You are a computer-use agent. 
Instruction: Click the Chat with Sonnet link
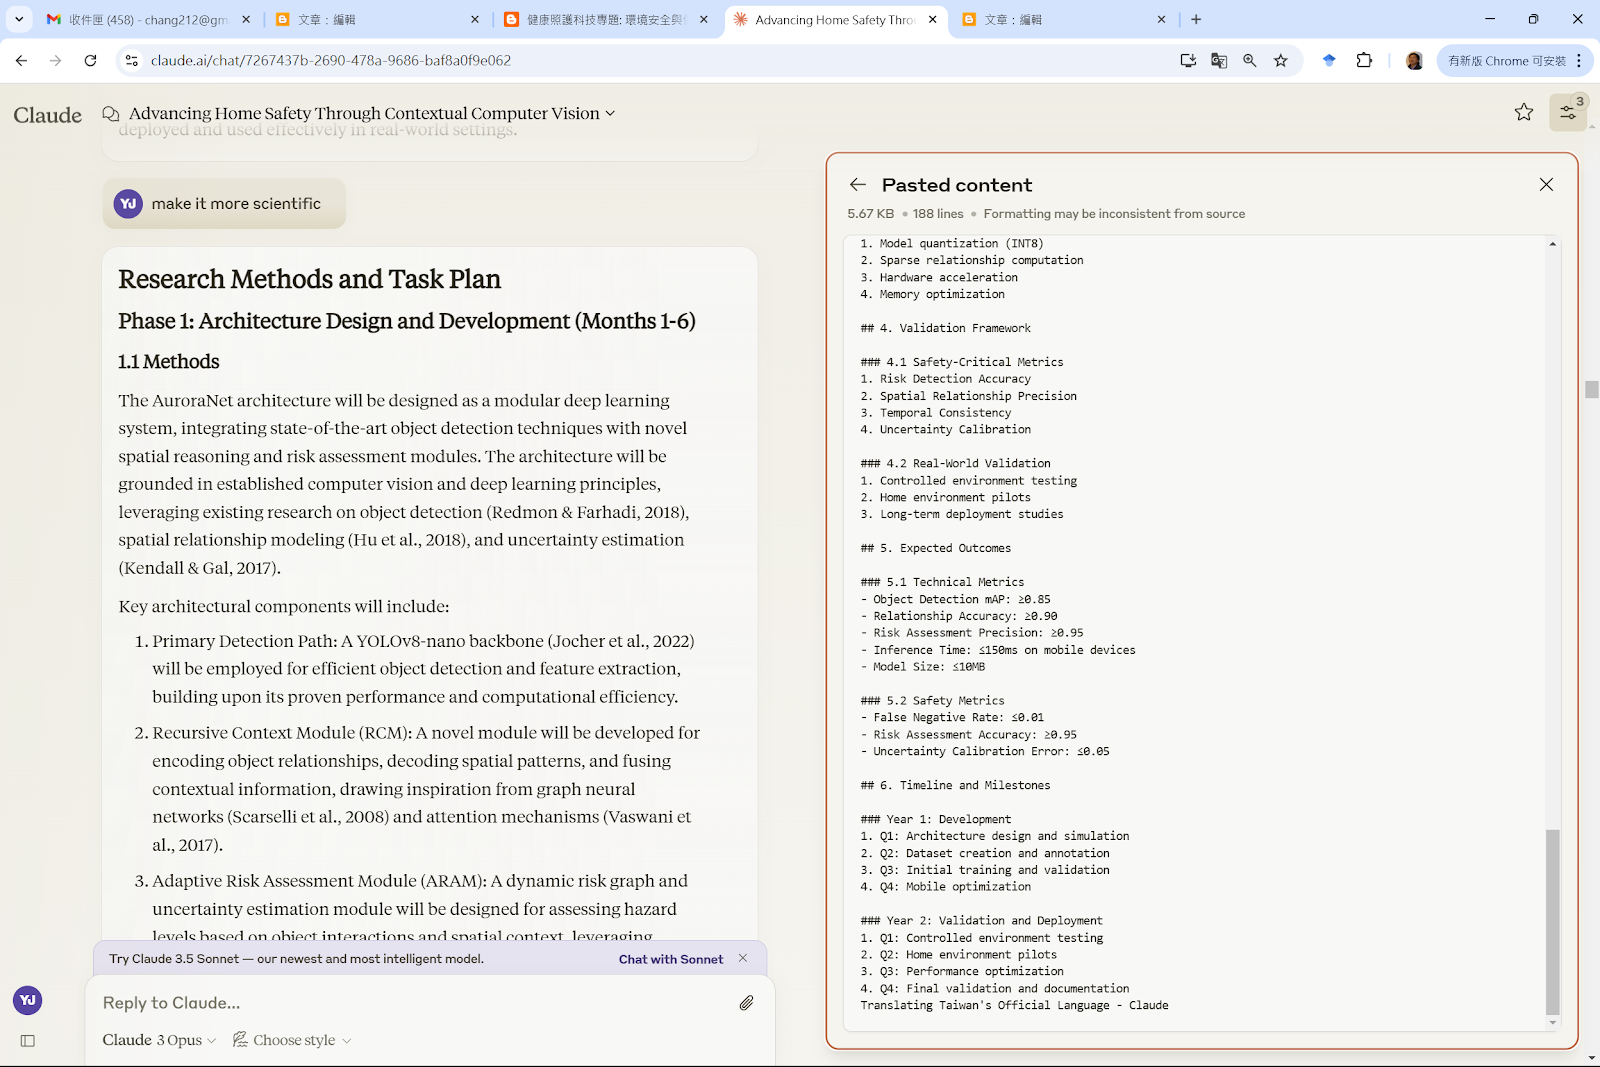(x=671, y=959)
